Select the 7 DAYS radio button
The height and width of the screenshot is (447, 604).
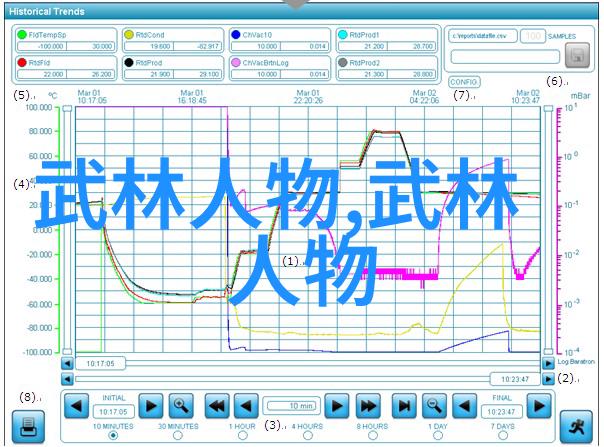point(503,435)
